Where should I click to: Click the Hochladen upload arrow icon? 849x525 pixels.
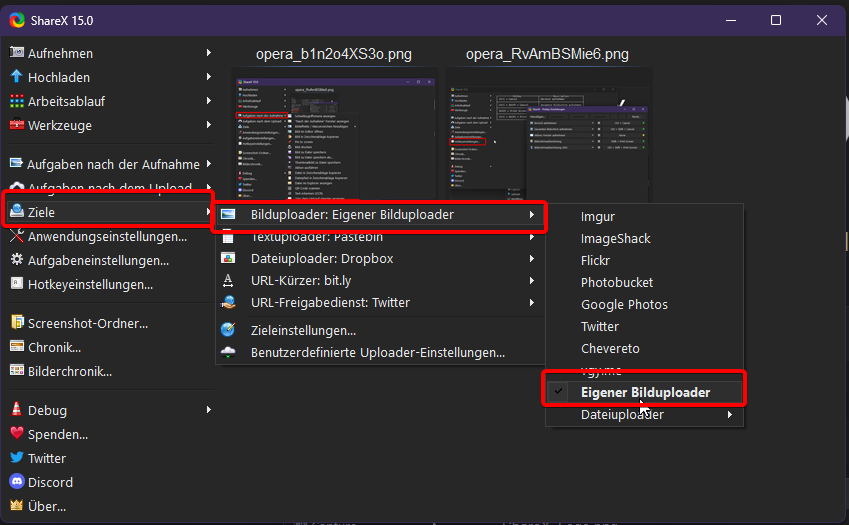pyautogui.click(x=17, y=77)
